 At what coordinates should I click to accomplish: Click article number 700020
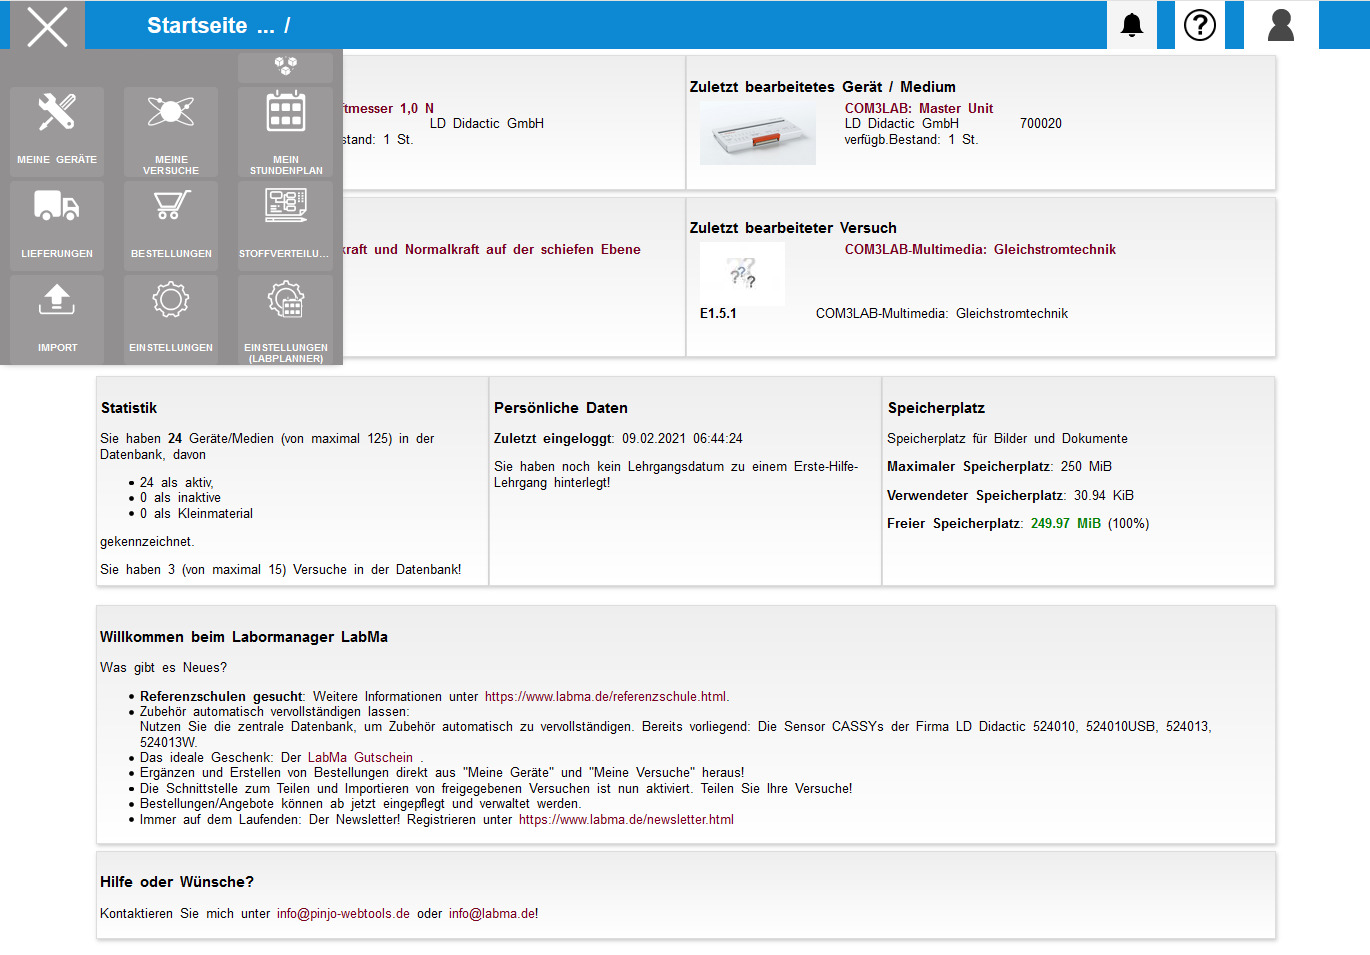coord(1041,124)
